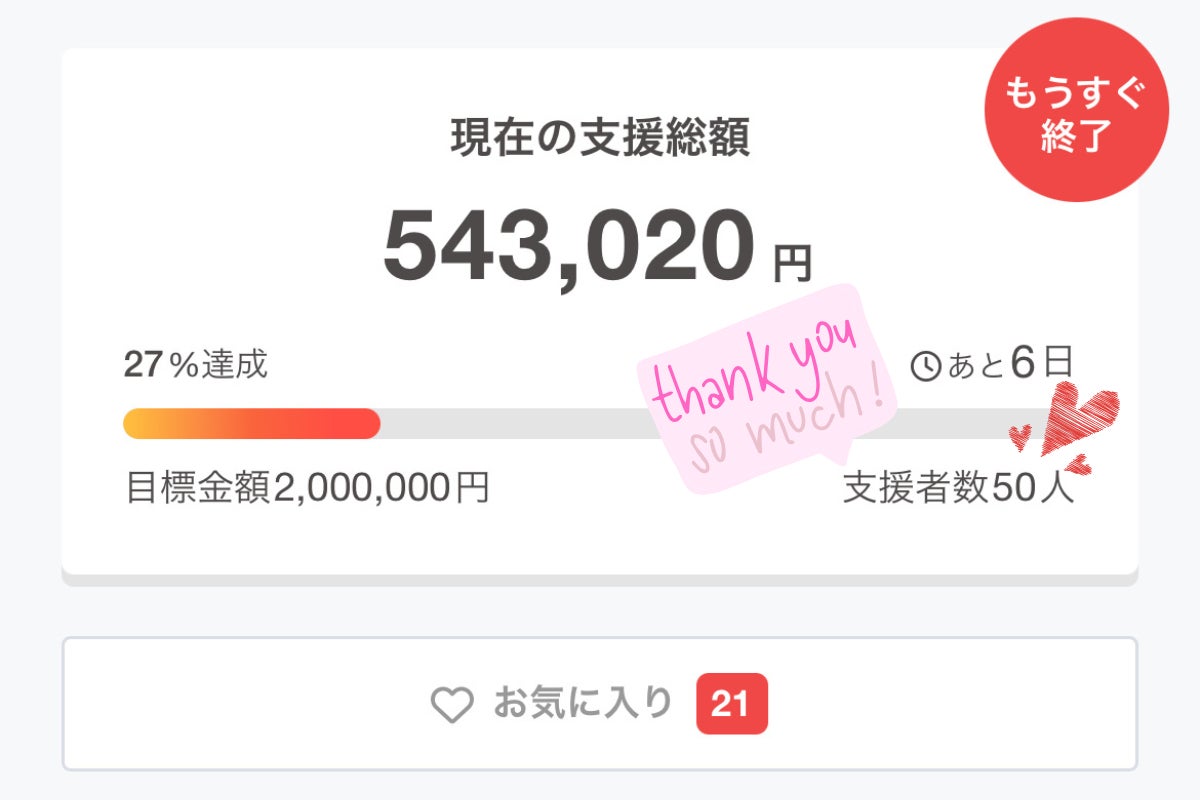The image size is (1200, 800).
Task: Click the 543,020 total amount figure
Action: [568, 247]
